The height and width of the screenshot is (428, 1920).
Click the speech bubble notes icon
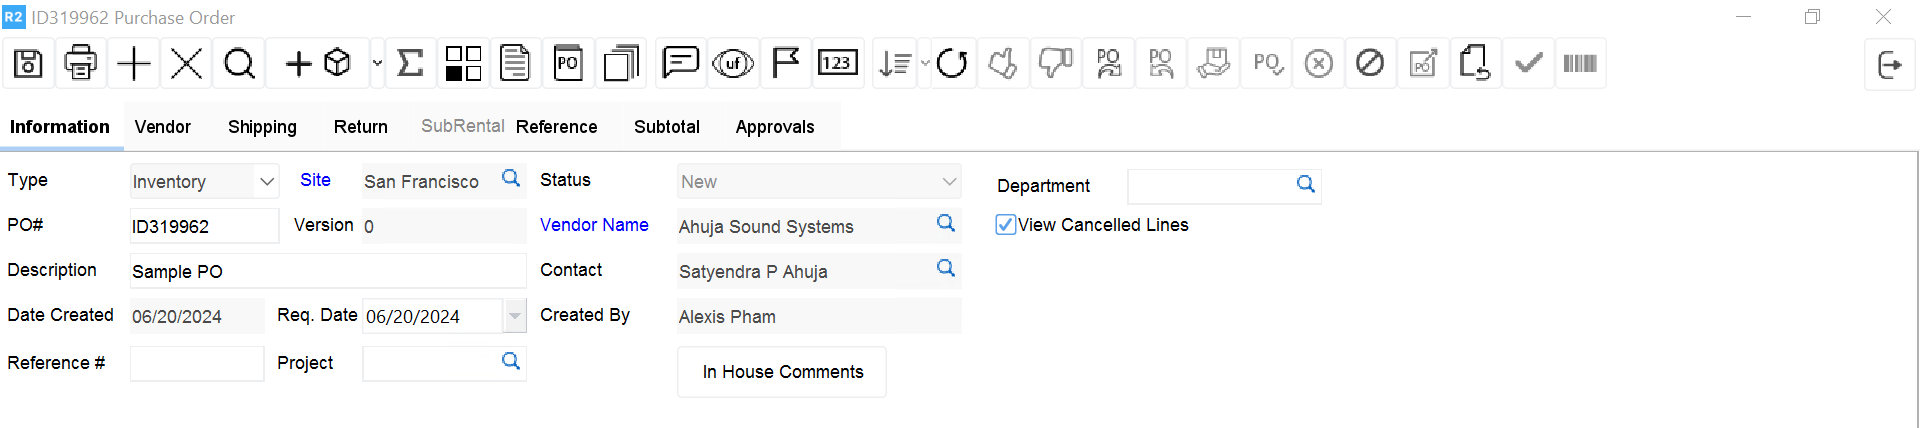(680, 64)
